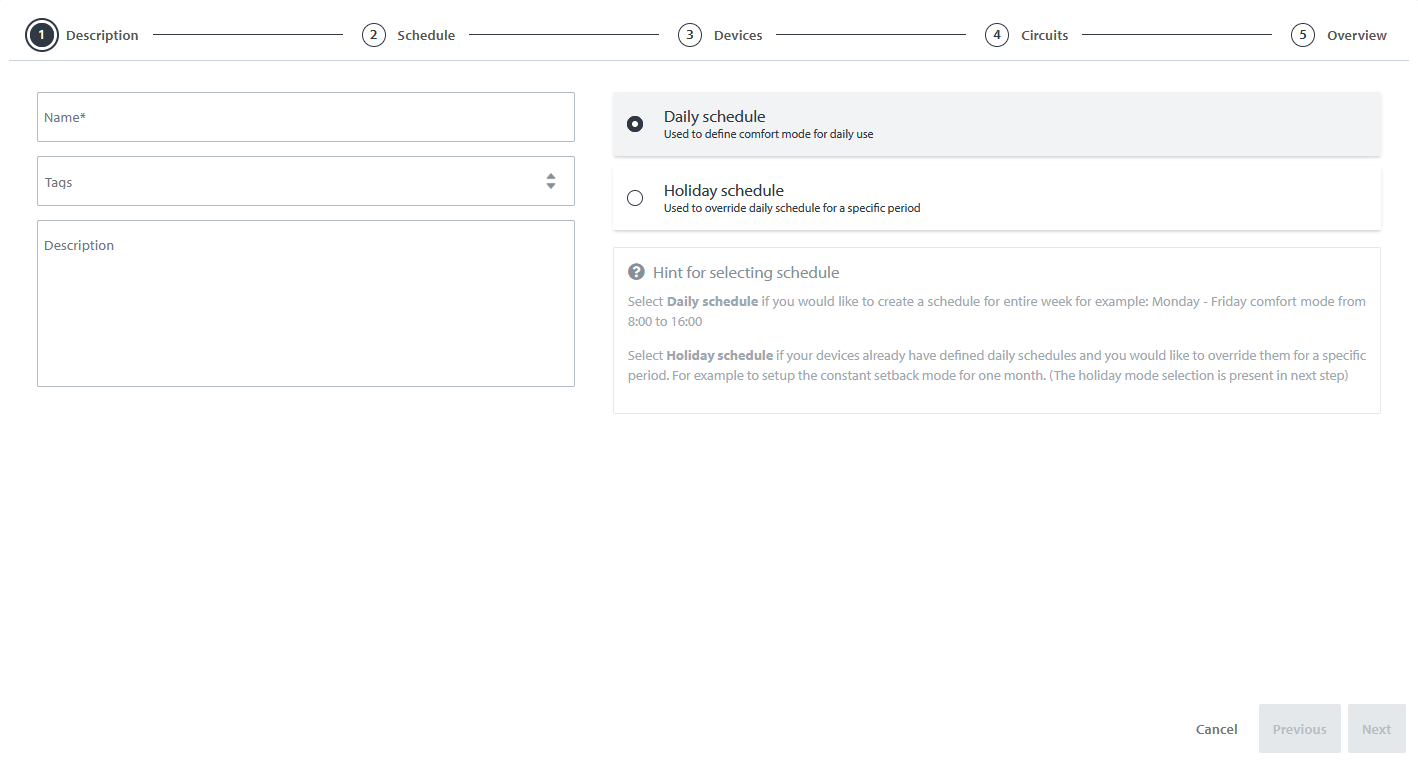Jump to the Circuits step label
1418x762 pixels.
point(1044,35)
